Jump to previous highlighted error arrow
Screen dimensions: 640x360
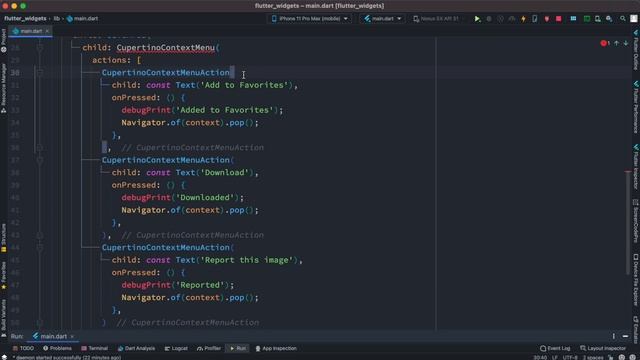616,43
